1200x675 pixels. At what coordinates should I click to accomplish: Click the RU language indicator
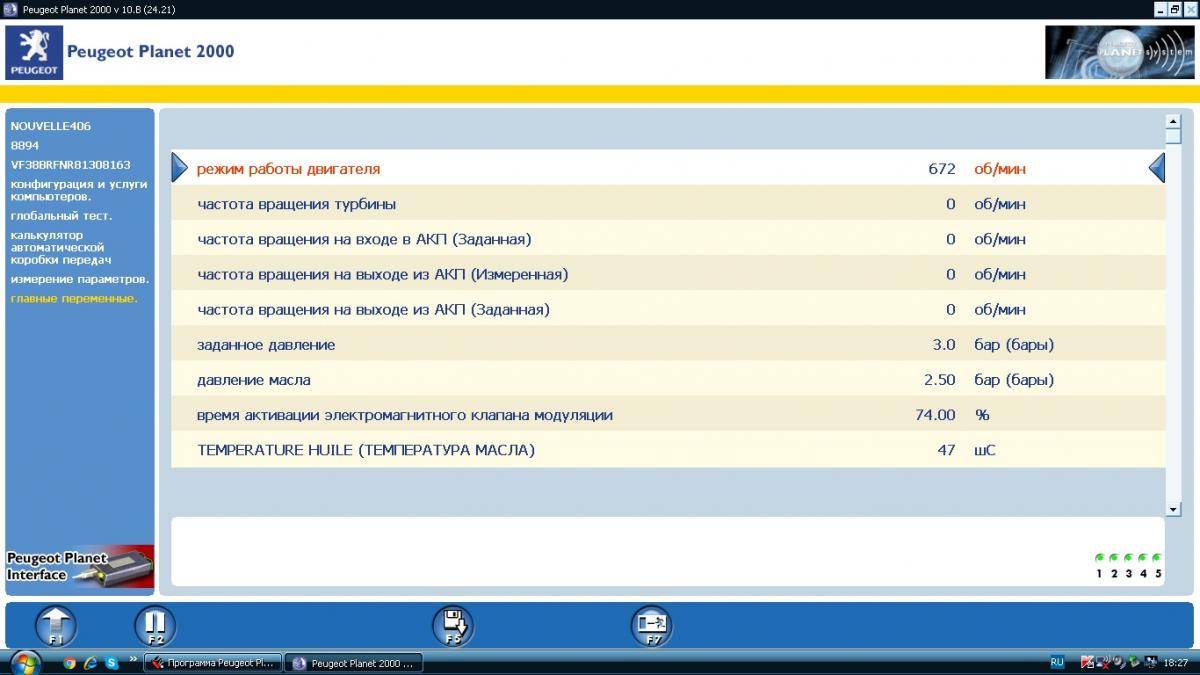(1057, 662)
